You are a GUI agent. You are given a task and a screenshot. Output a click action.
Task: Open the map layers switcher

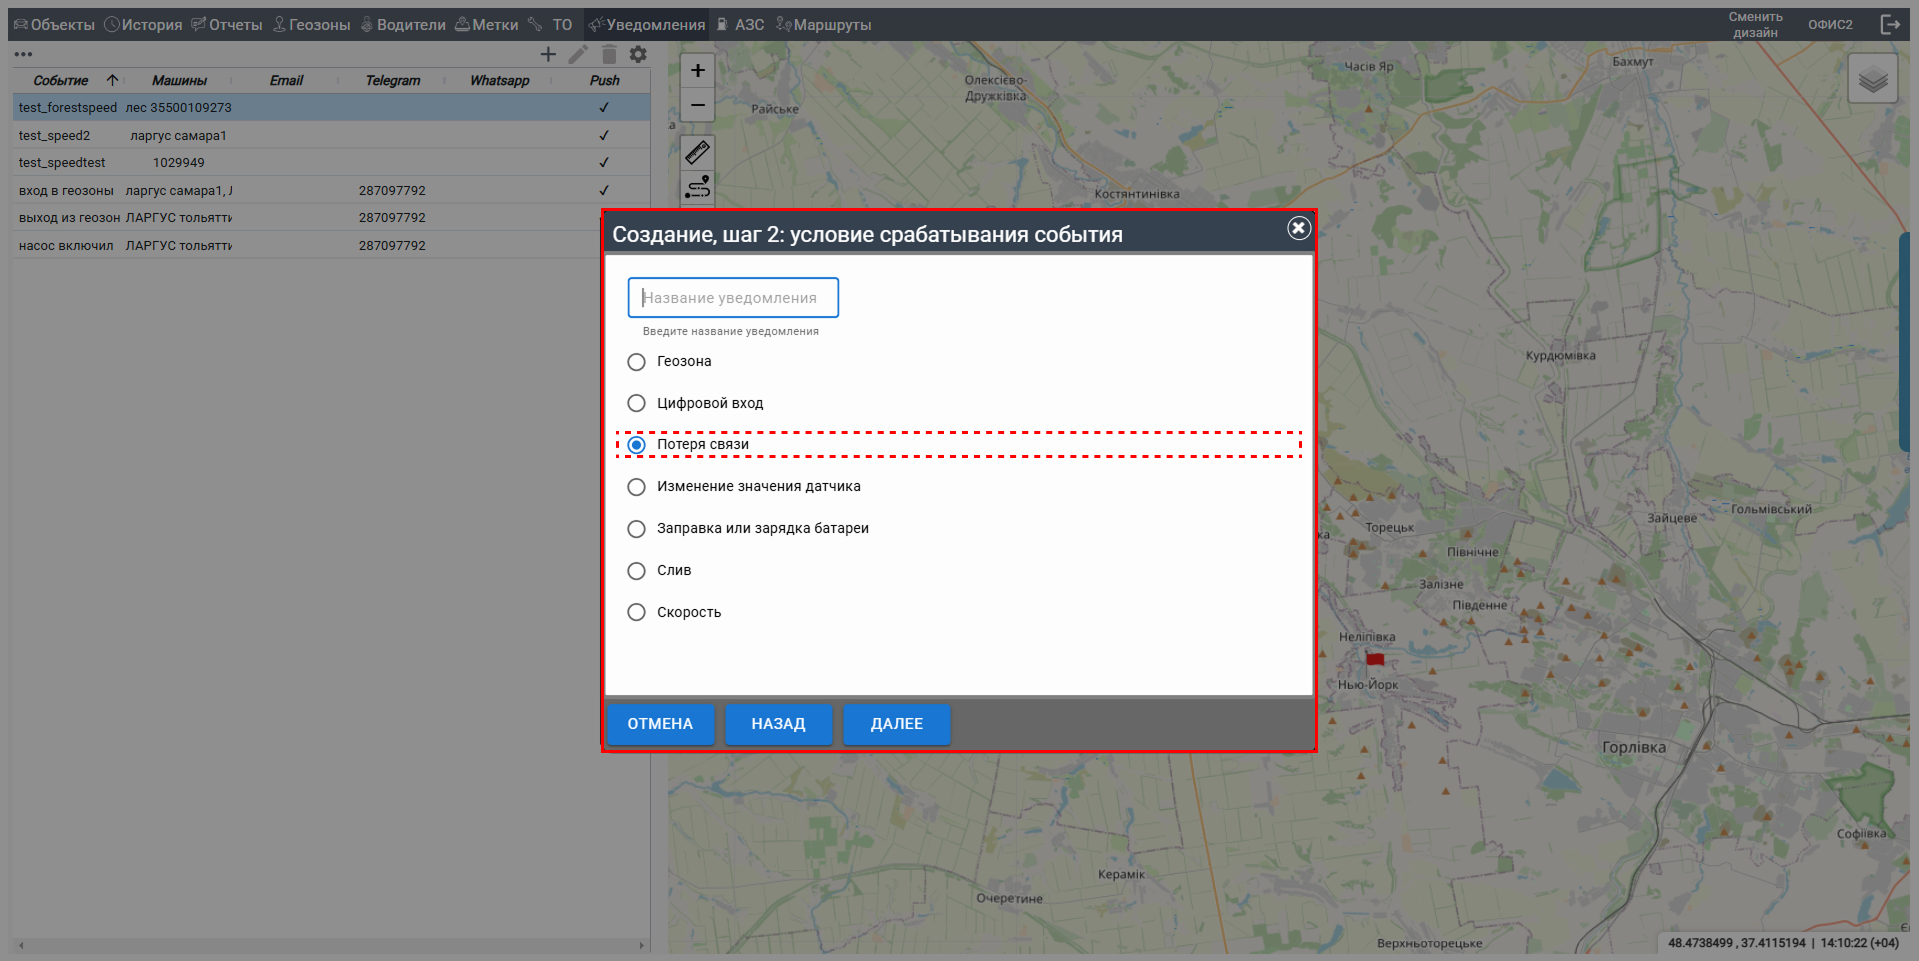pos(1872,79)
